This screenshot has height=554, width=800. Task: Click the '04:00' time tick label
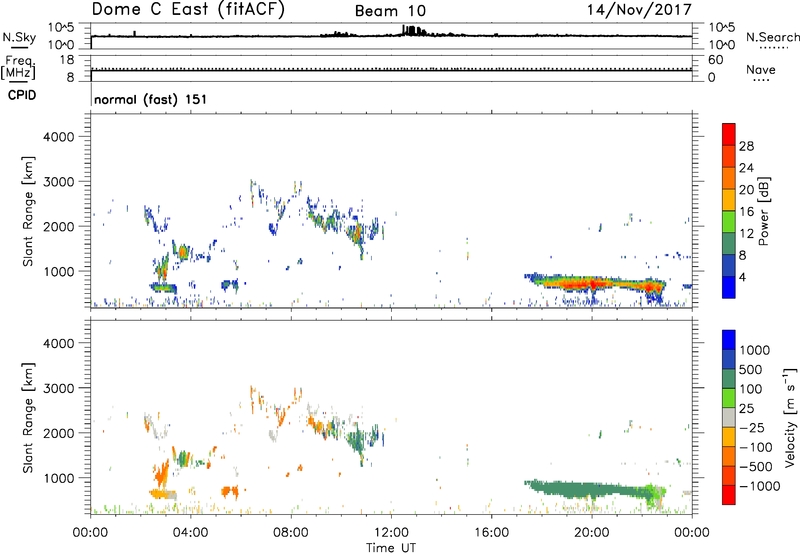[x=191, y=533]
